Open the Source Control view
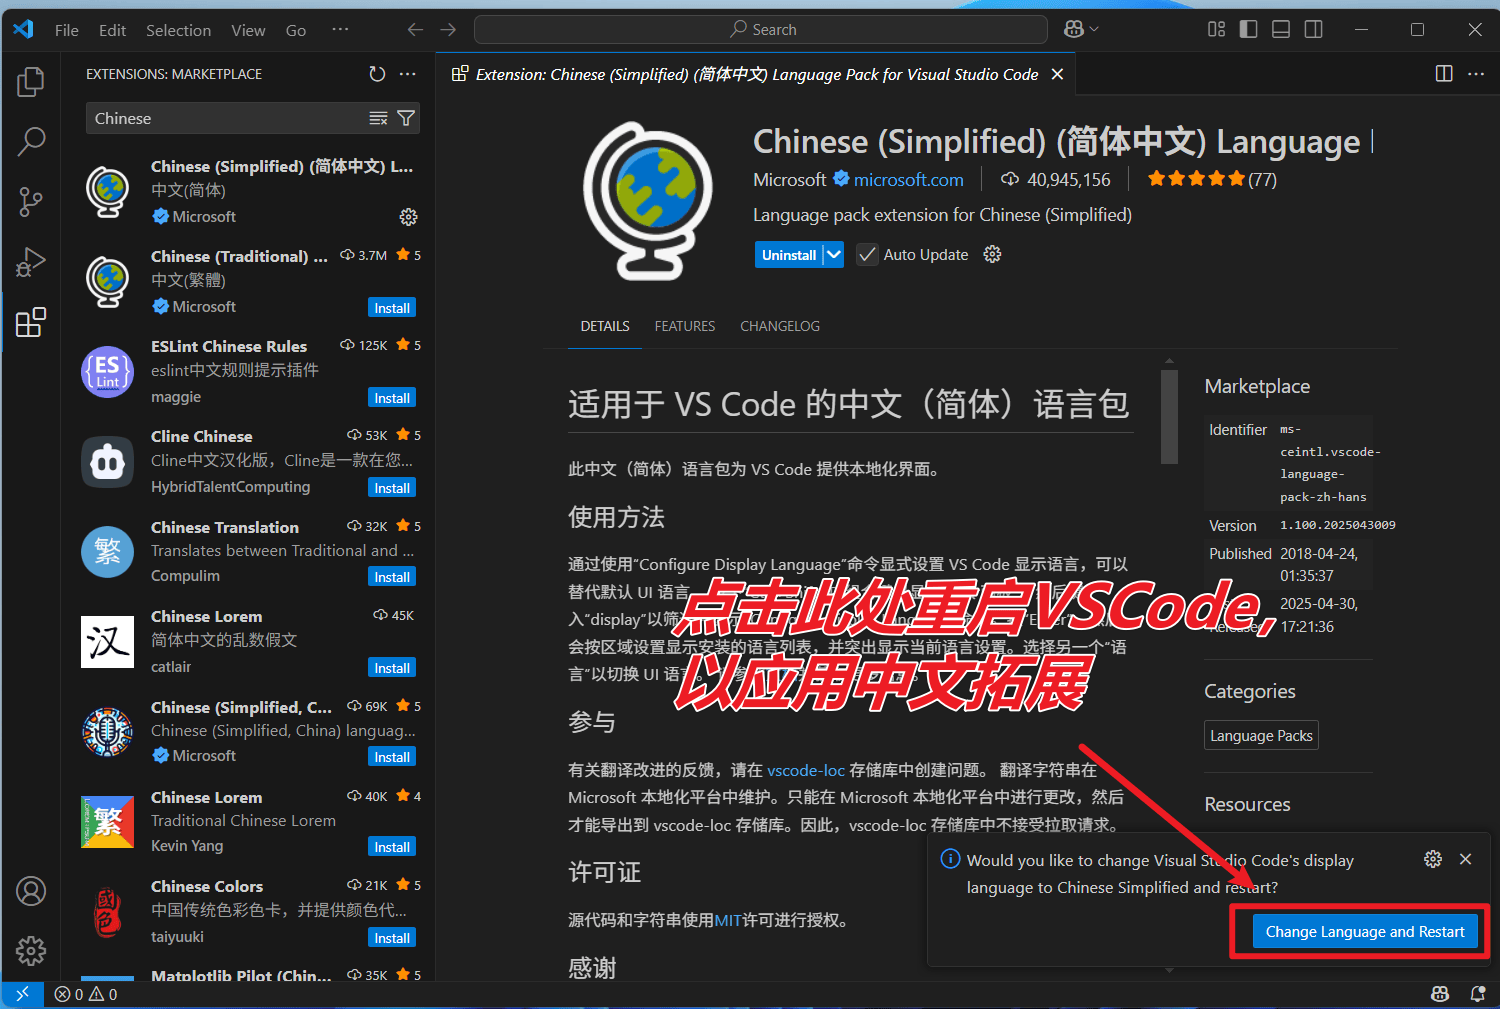This screenshot has width=1500, height=1009. coord(31,202)
